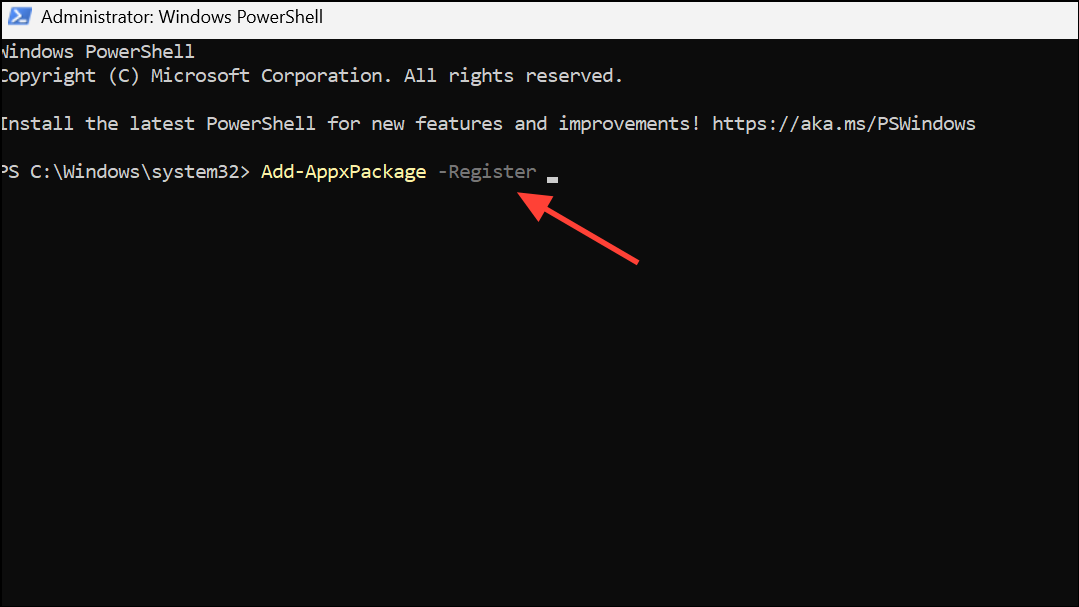Click the word 'reserved.' in the copyright line
Viewport: 1079px width, 607px height.
(574, 76)
